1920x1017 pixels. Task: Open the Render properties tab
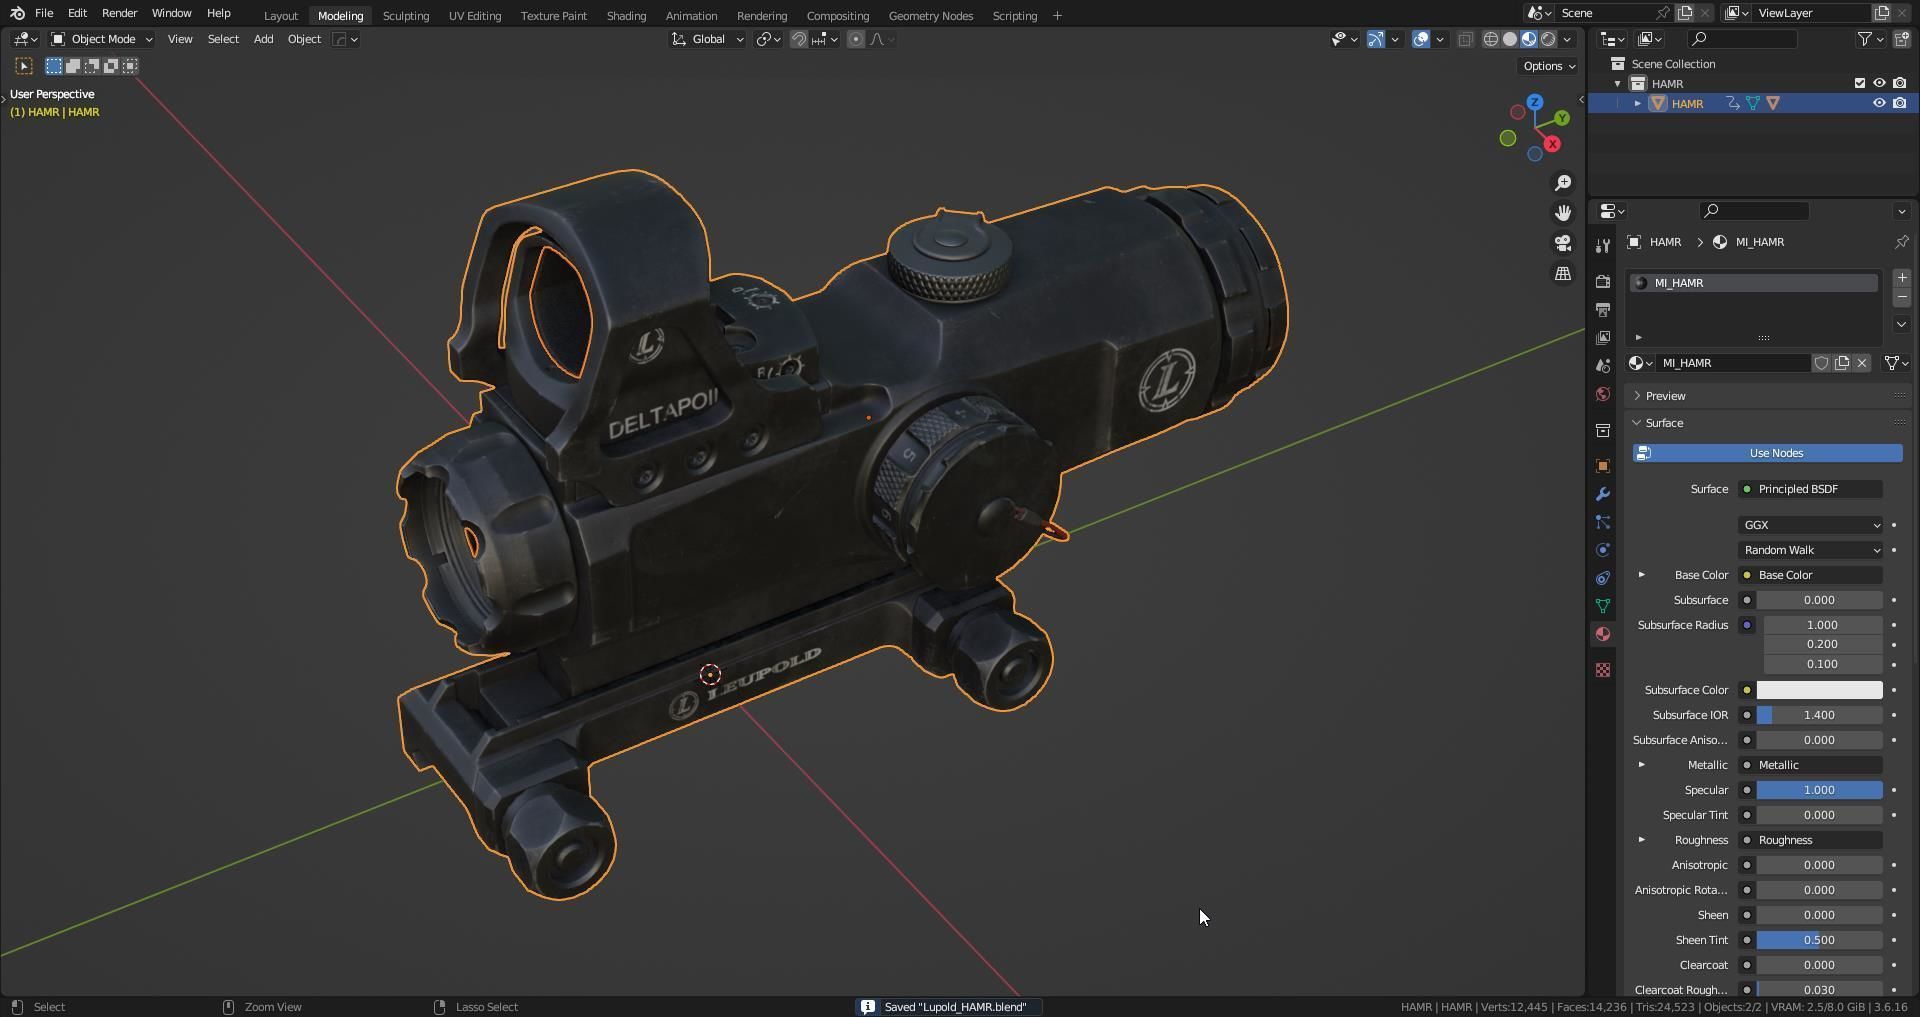pos(1603,282)
